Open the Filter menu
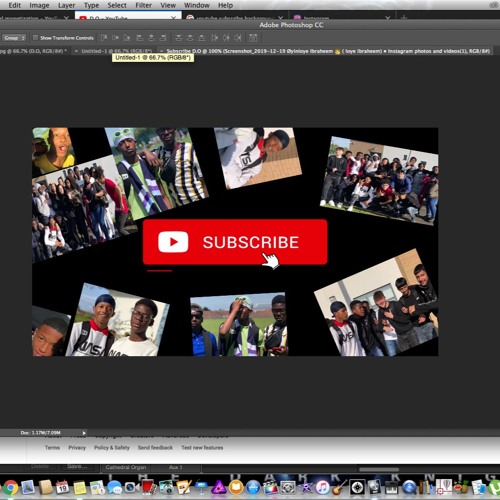 coord(143,5)
